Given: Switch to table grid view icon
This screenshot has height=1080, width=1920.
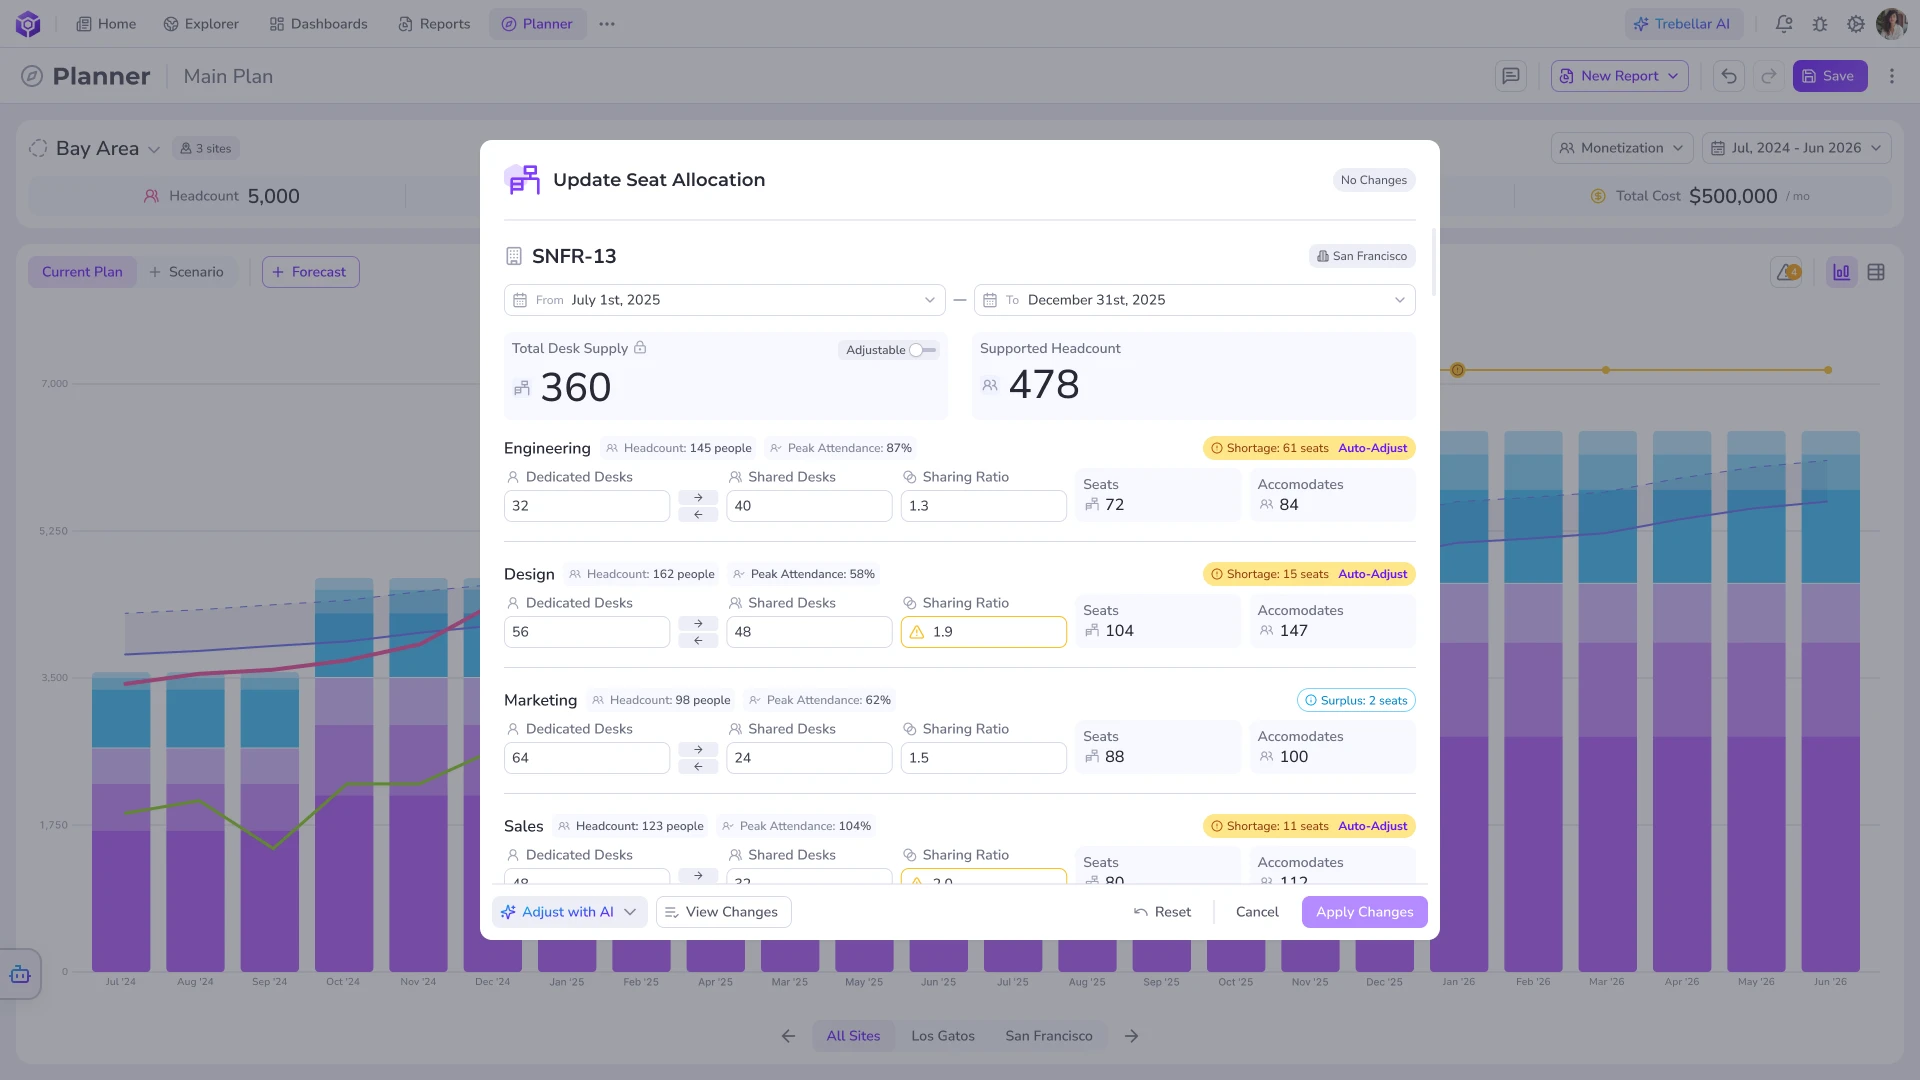Looking at the screenshot, I should tap(1876, 272).
